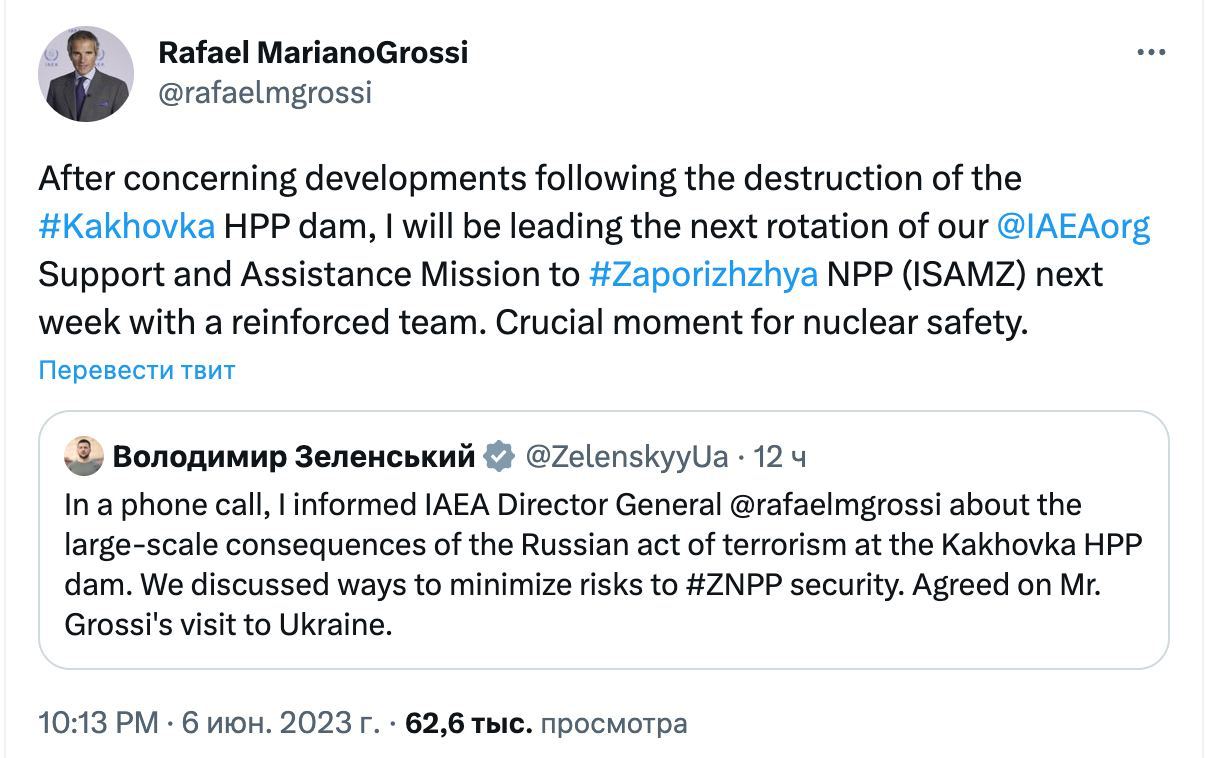Open the quoted tweet's "12 ч" timestamp

(781, 457)
